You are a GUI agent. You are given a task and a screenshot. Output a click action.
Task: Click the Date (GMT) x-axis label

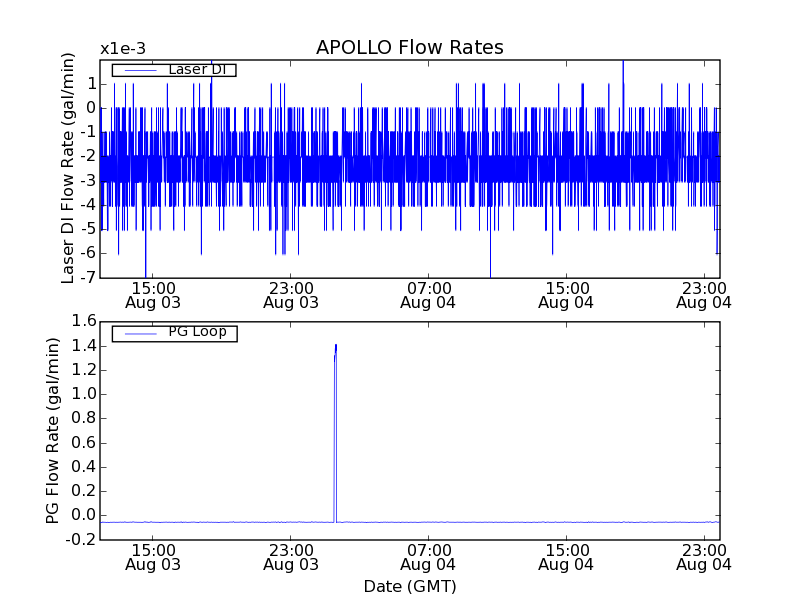[409, 586]
